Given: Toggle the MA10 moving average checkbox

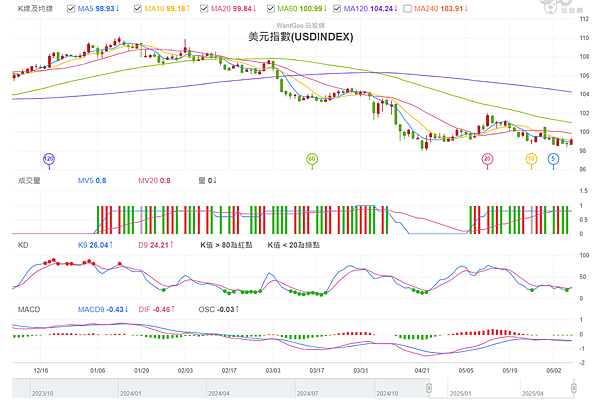Looking at the screenshot, I should (x=138, y=8).
